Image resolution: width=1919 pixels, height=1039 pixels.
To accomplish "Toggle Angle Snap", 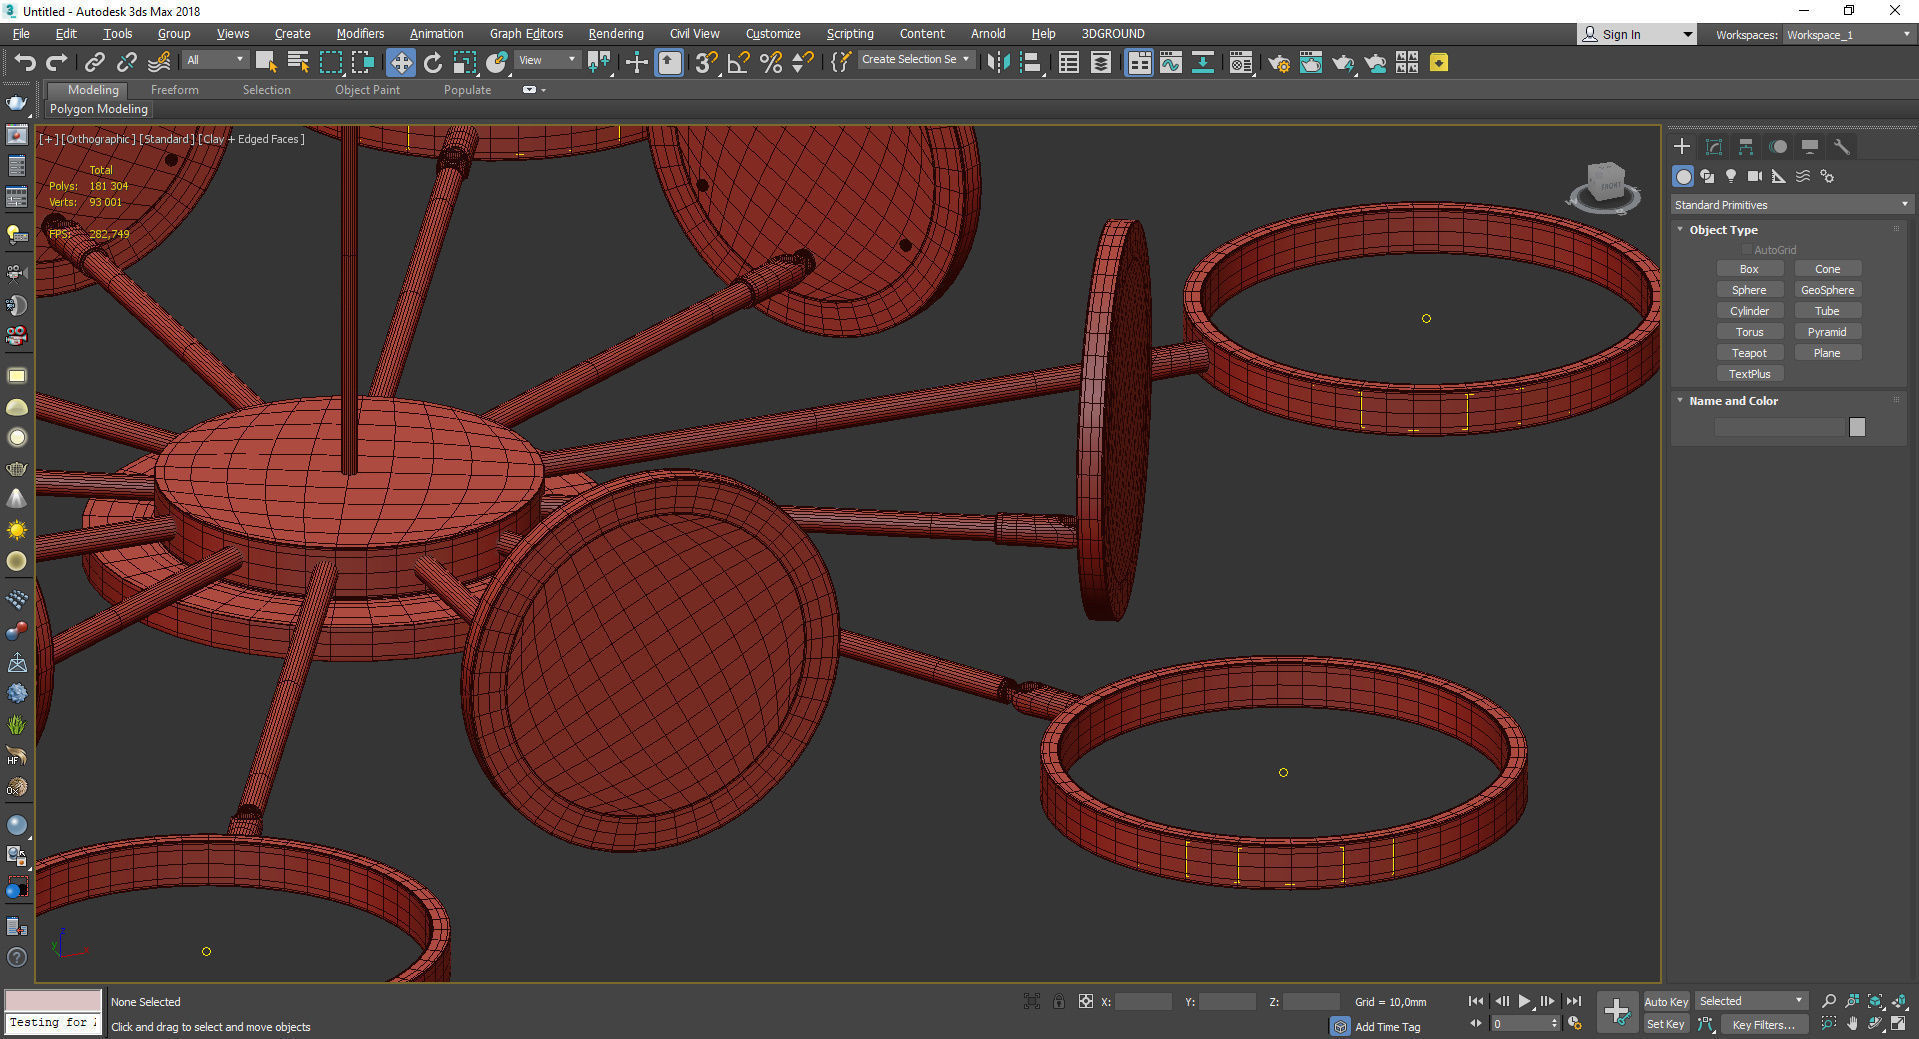I will click(739, 63).
